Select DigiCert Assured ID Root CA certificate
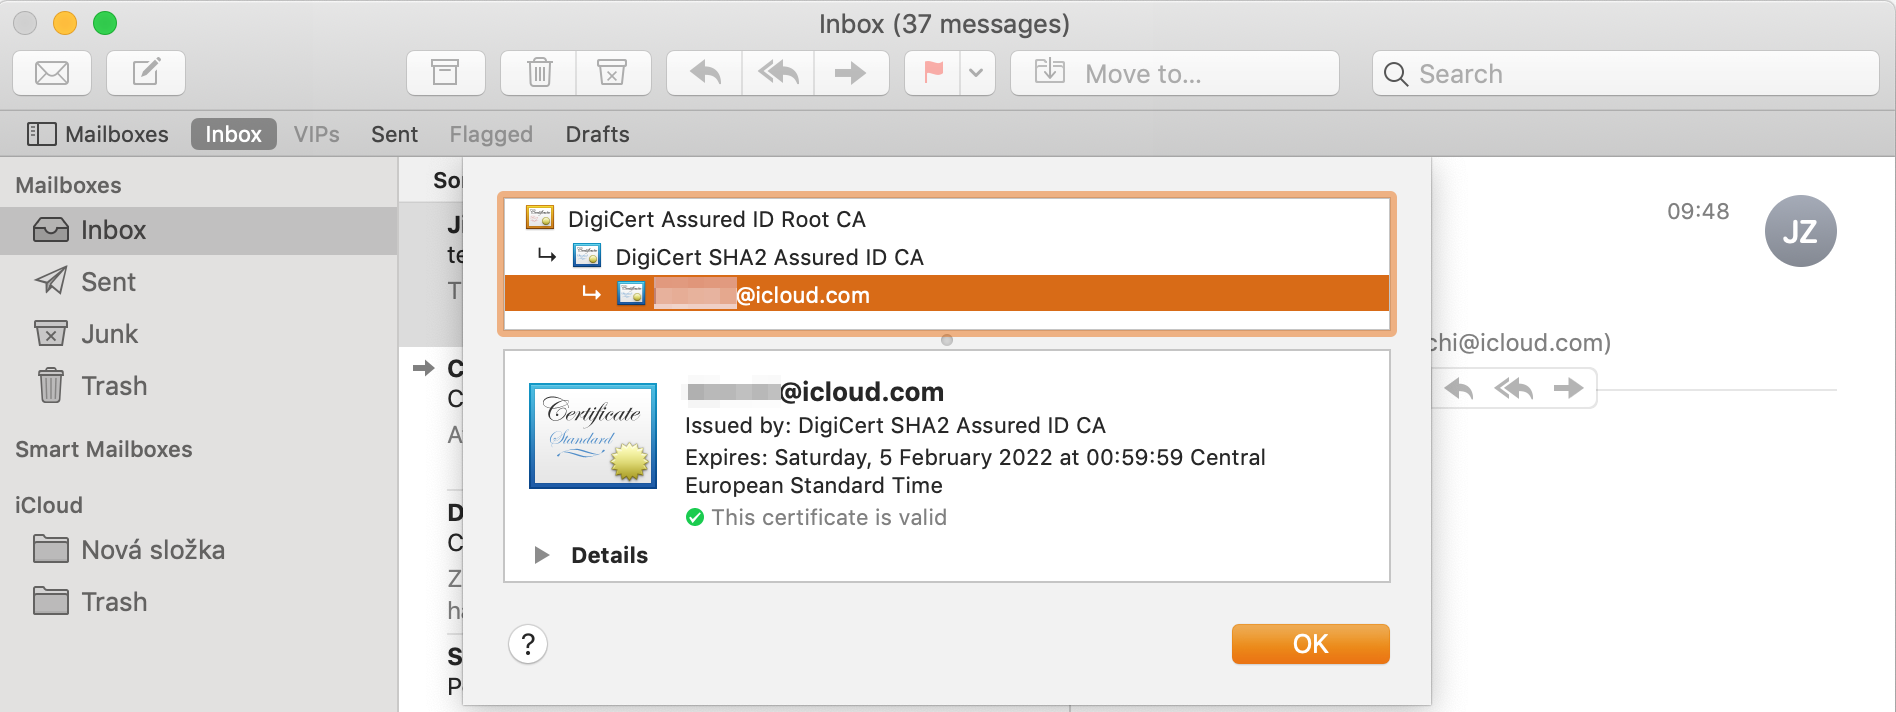1896x712 pixels. [716, 219]
